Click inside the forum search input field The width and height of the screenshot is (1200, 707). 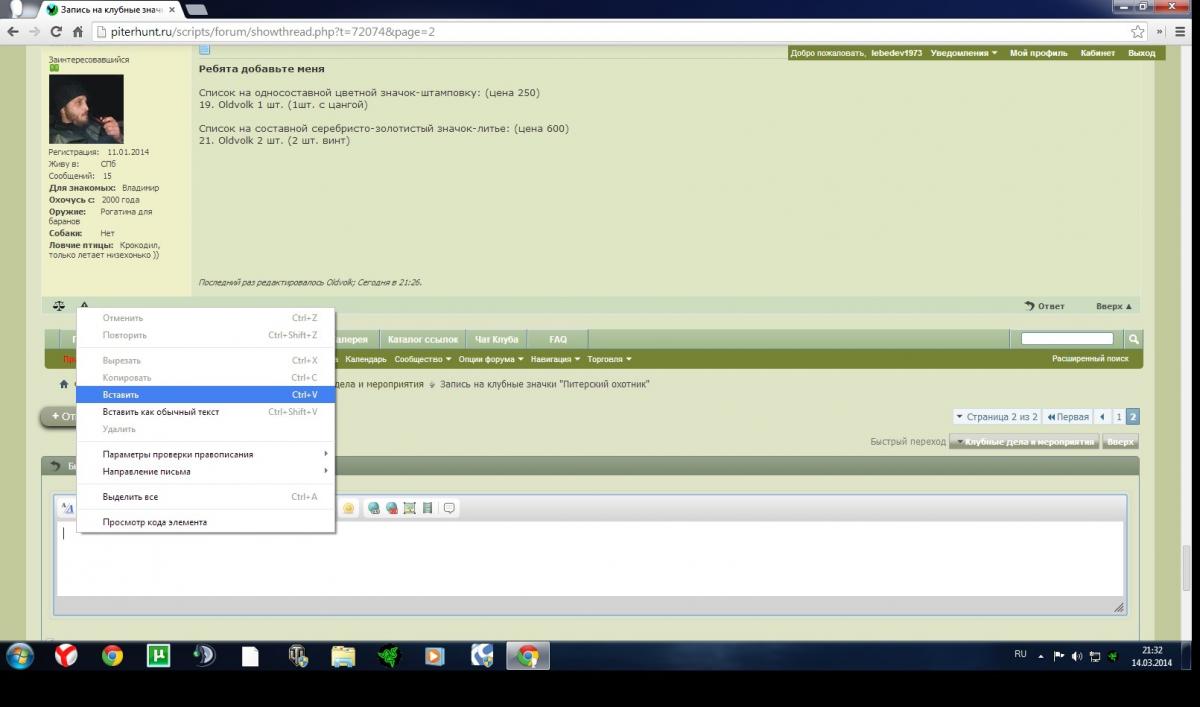(1067, 339)
